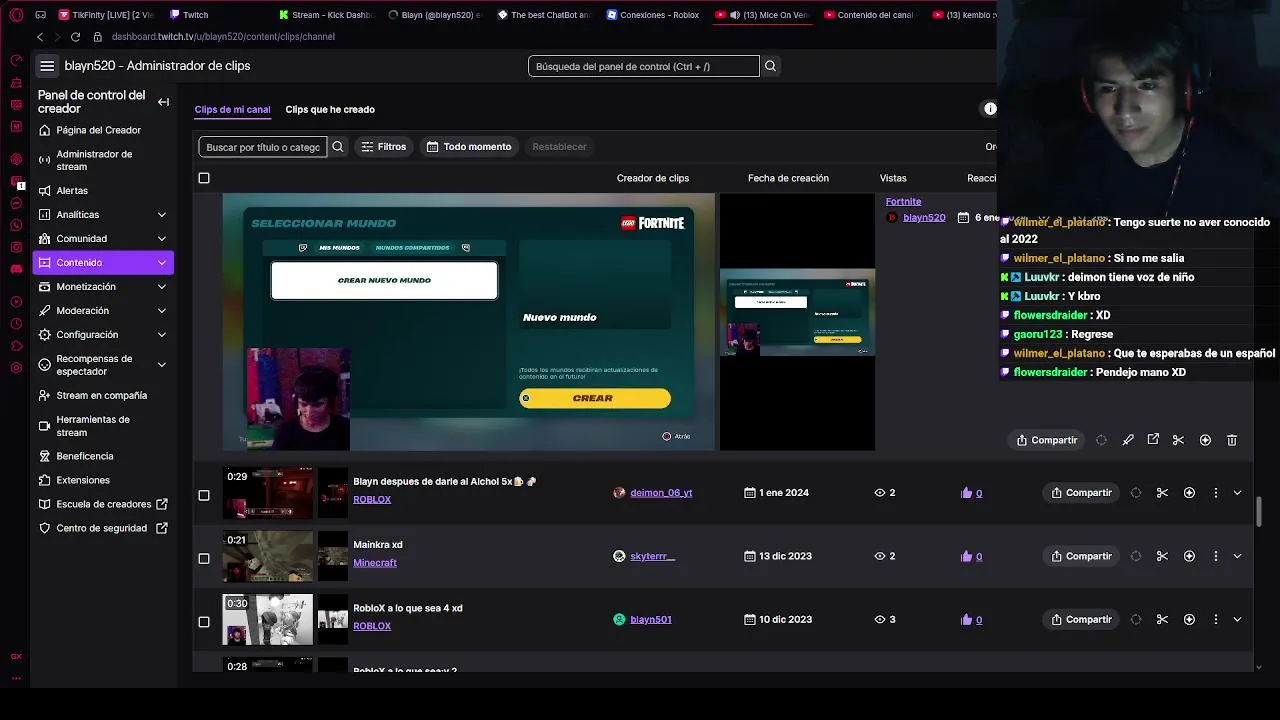The height and width of the screenshot is (720, 1280).
Task: Click the dashed circle icon in the Mainkra xd row
Action: [x=1136, y=556]
